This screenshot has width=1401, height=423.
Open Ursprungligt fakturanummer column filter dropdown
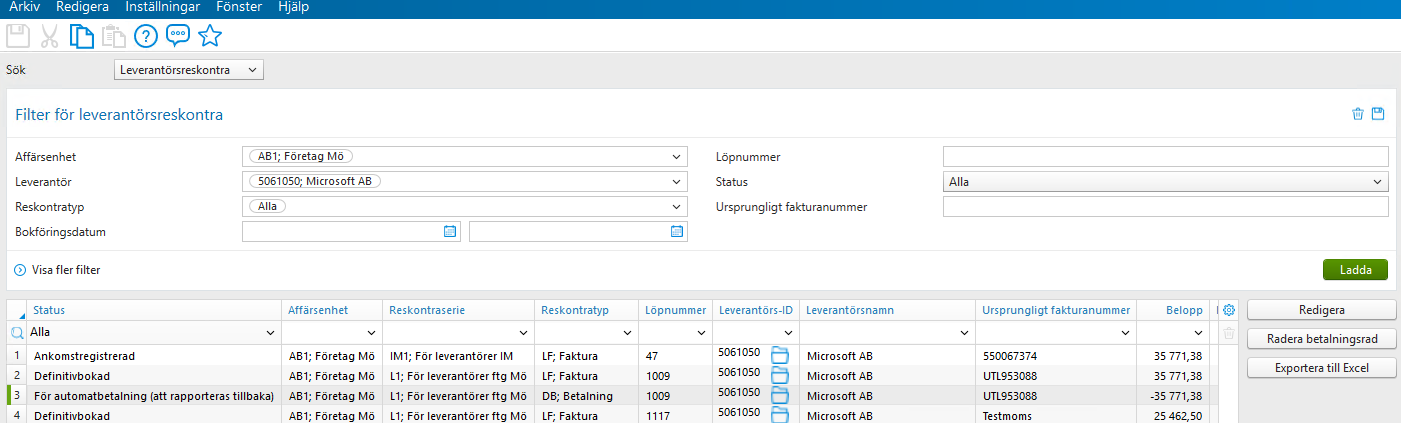point(1127,332)
